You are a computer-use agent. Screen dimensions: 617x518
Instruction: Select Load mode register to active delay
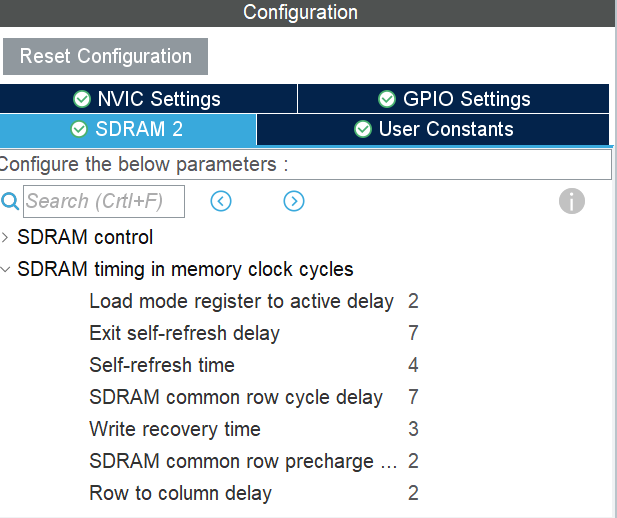(240, 301)
